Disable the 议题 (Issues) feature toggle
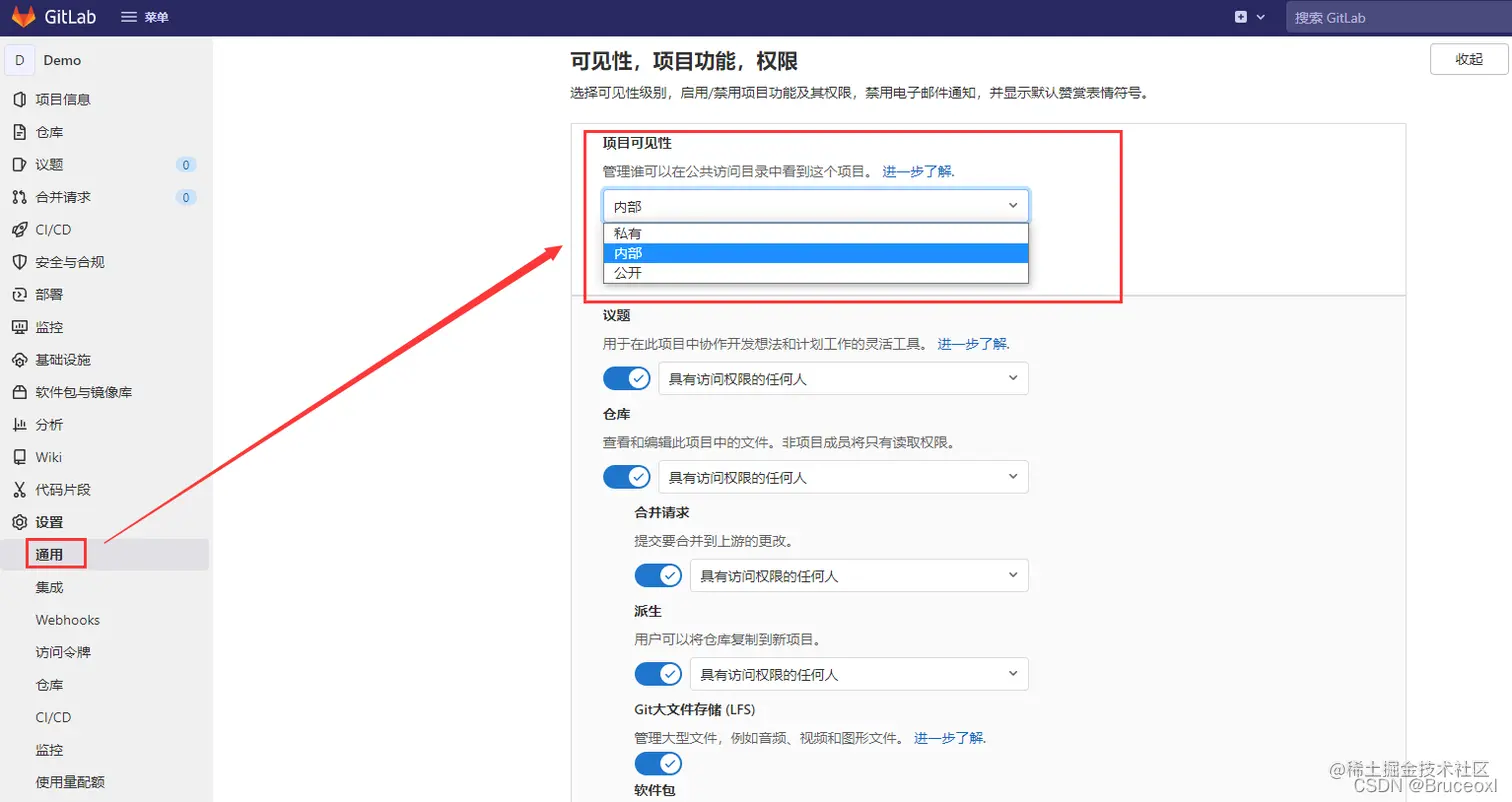The image size is (1512, 802). [x=626, y=378]
